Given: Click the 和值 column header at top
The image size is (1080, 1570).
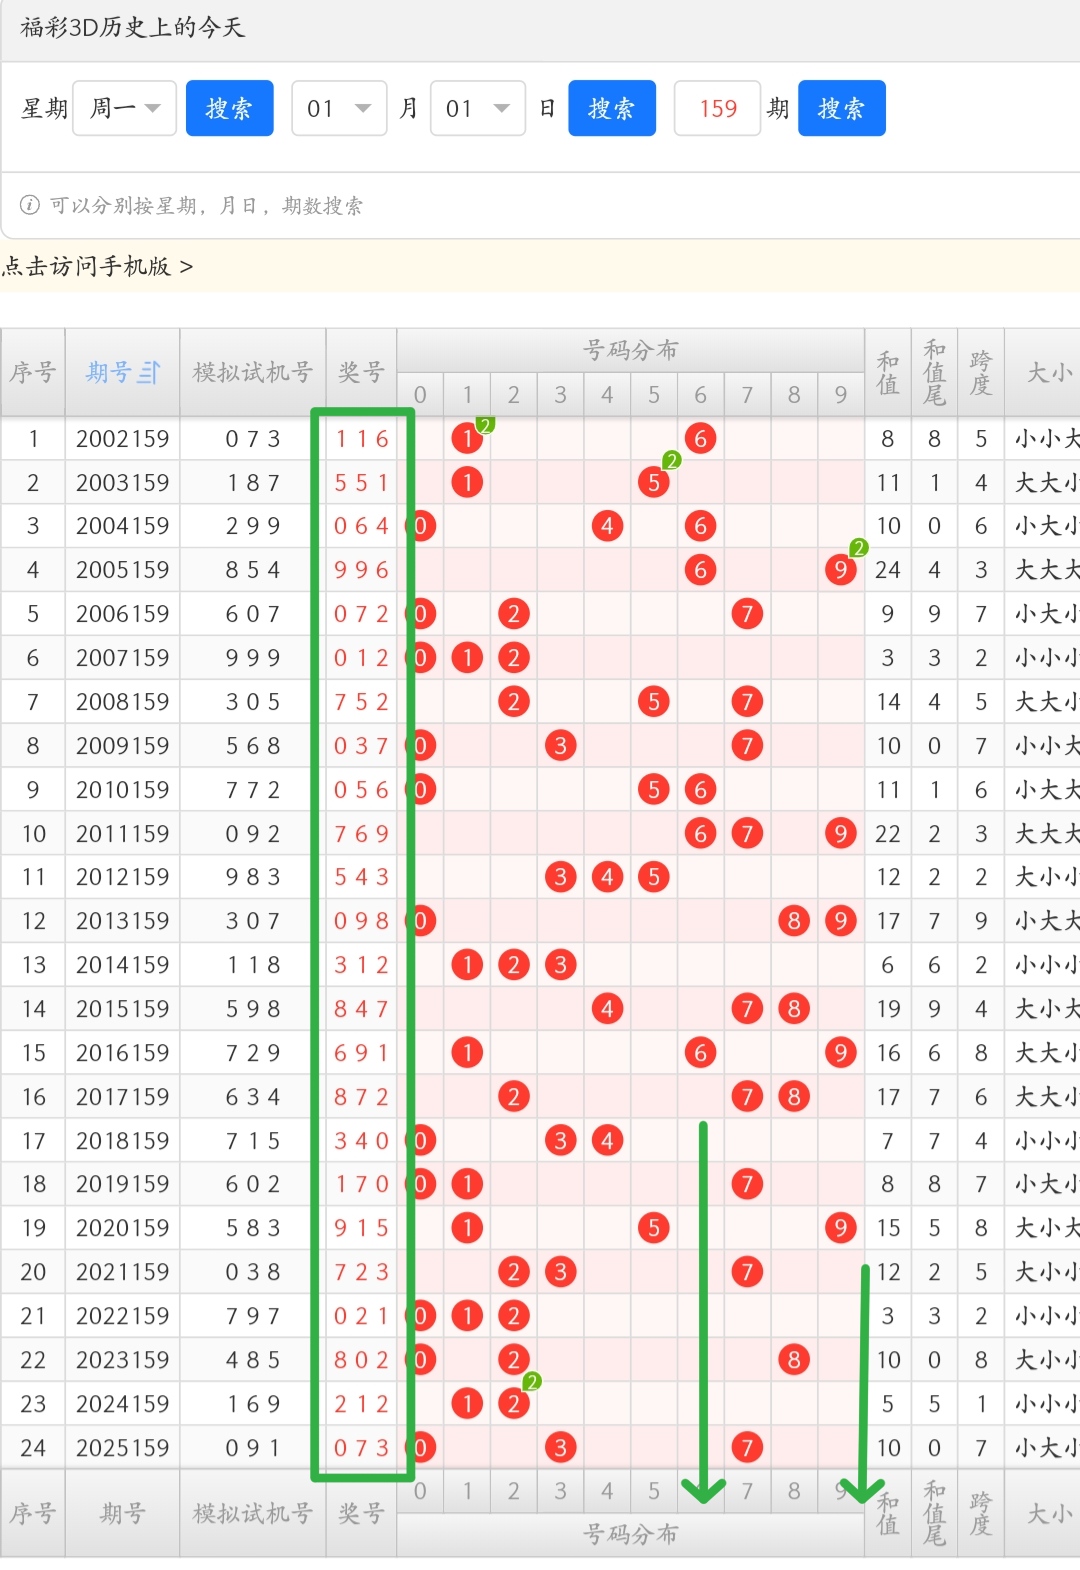Looking at the screenshot, I should [x=888, y=373].
